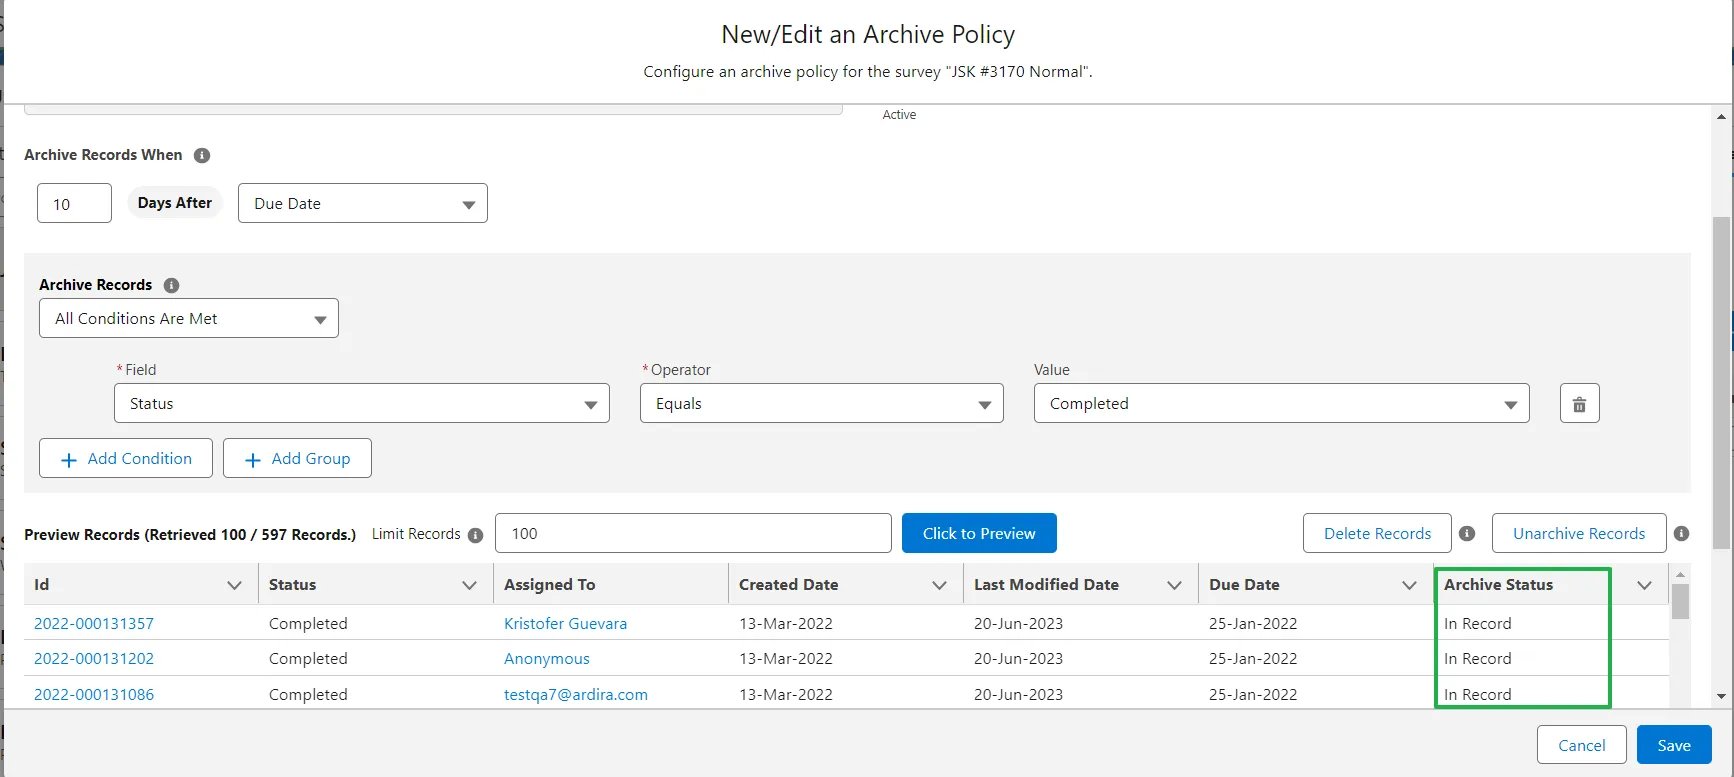Click the dialog's vertical scrollbar thumb
This screenshot has height=777, width=1734.
[1721, 383]
